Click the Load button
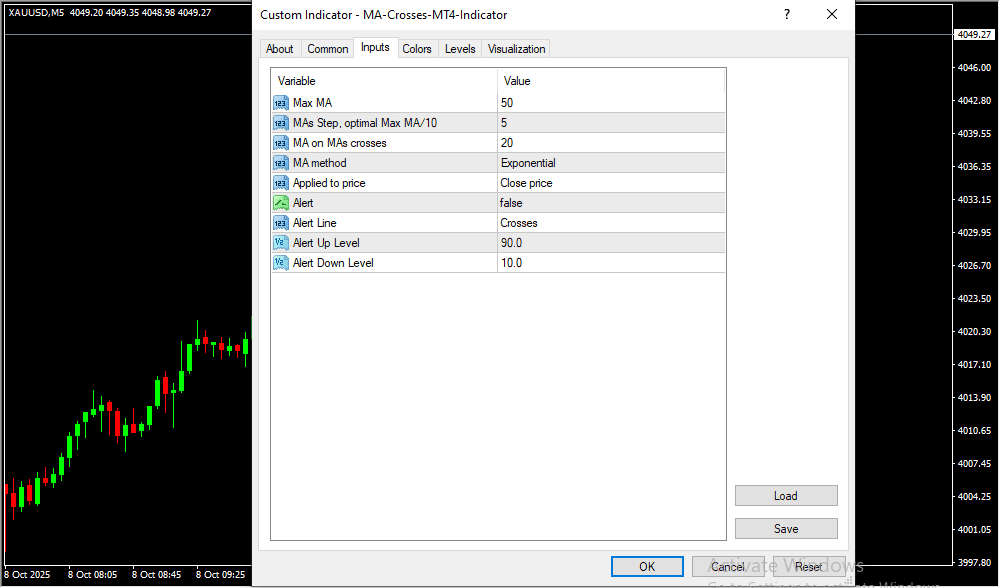The width and height of the screenshot is (1000, 588). pyautogui.click(x=785, y=496)
